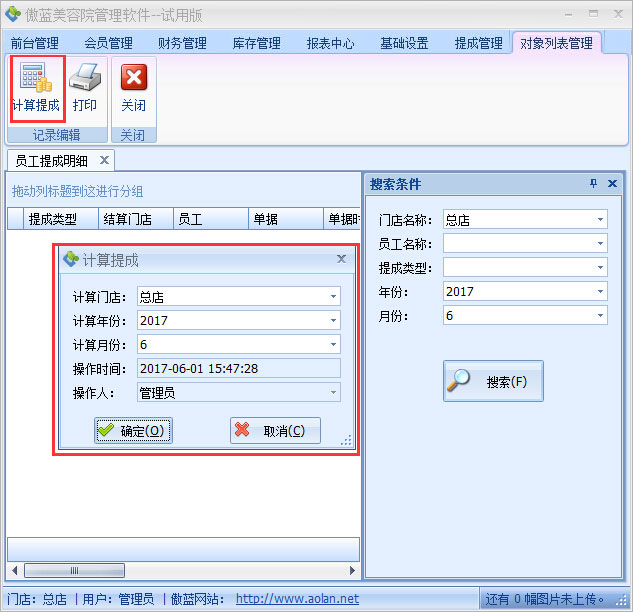Close the 员工提成明细 tab
This screenshot has height=612, width=633.
[x=104, y=160]
